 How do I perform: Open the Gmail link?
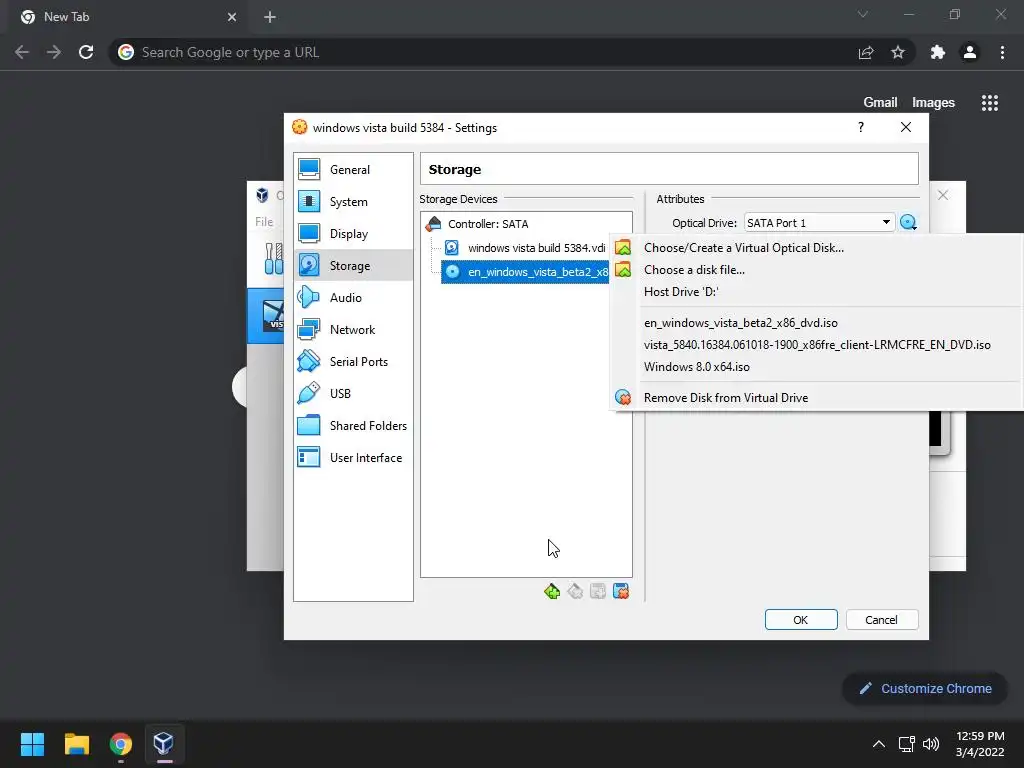coord(880,103)
